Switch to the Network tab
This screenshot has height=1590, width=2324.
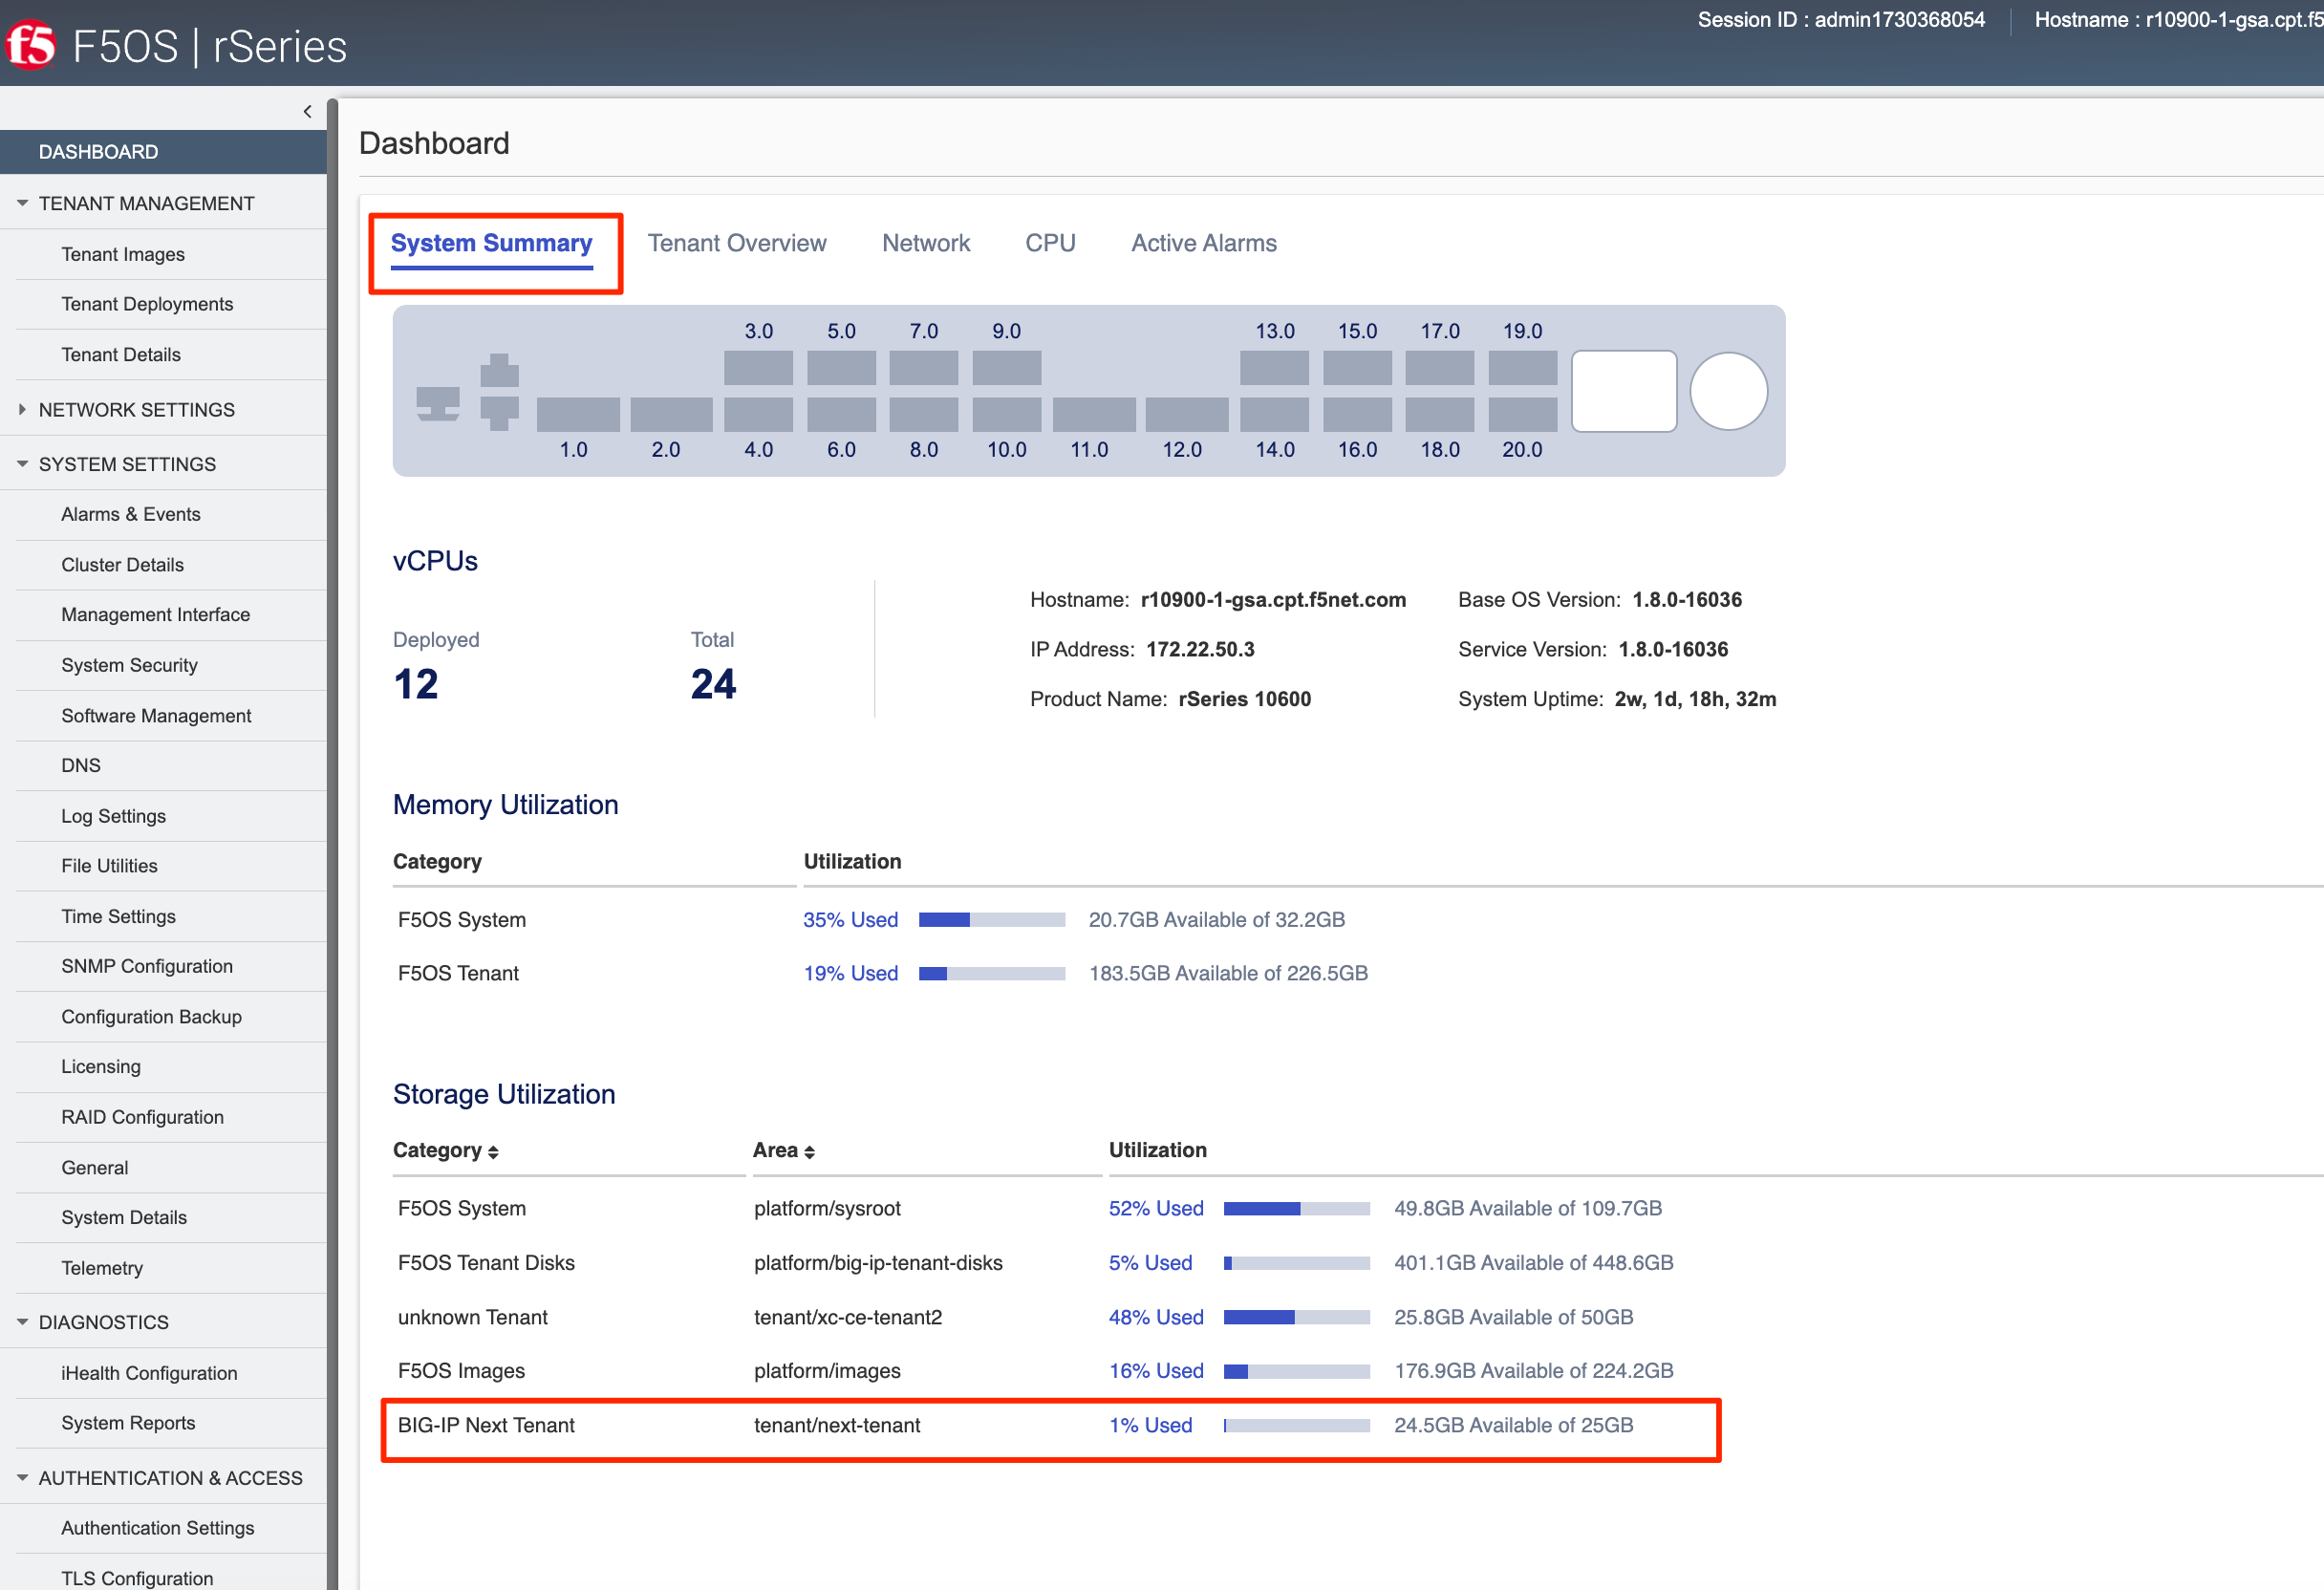(926, 243)
